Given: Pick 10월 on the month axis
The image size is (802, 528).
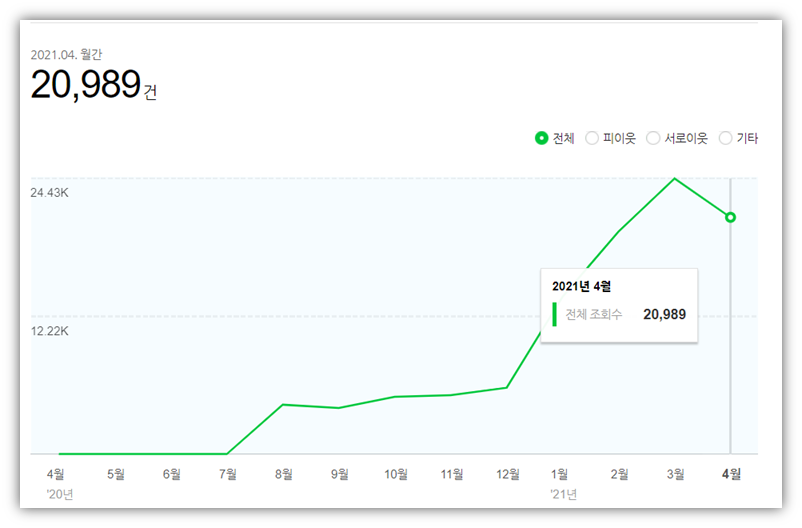Looking at the screenshot, I should 395,474.
